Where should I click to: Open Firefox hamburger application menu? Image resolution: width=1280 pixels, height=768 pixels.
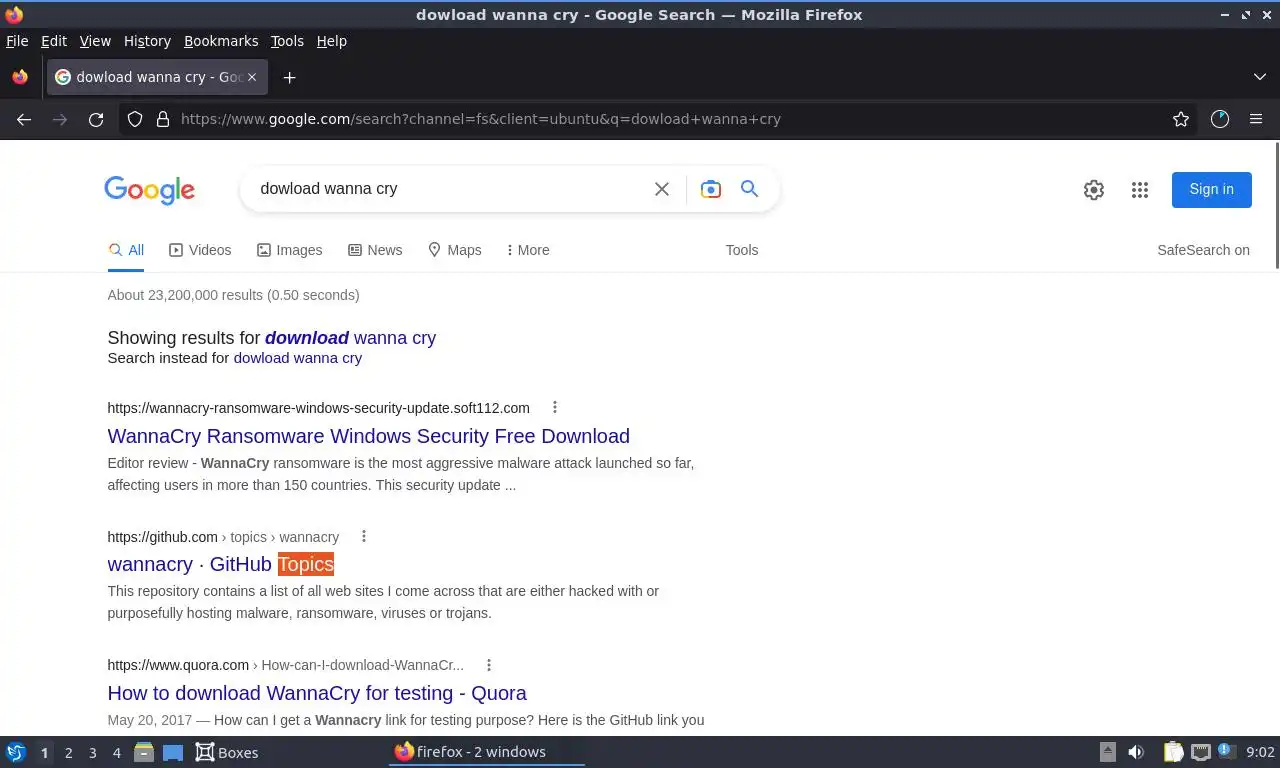pyautogui.click(x=1256, y=119)
